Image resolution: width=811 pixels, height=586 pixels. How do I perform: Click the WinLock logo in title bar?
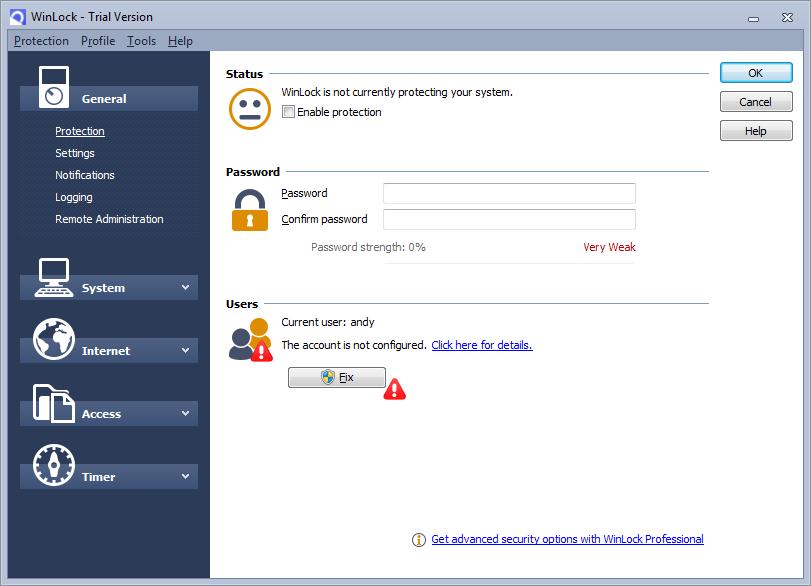pos(18,17)
